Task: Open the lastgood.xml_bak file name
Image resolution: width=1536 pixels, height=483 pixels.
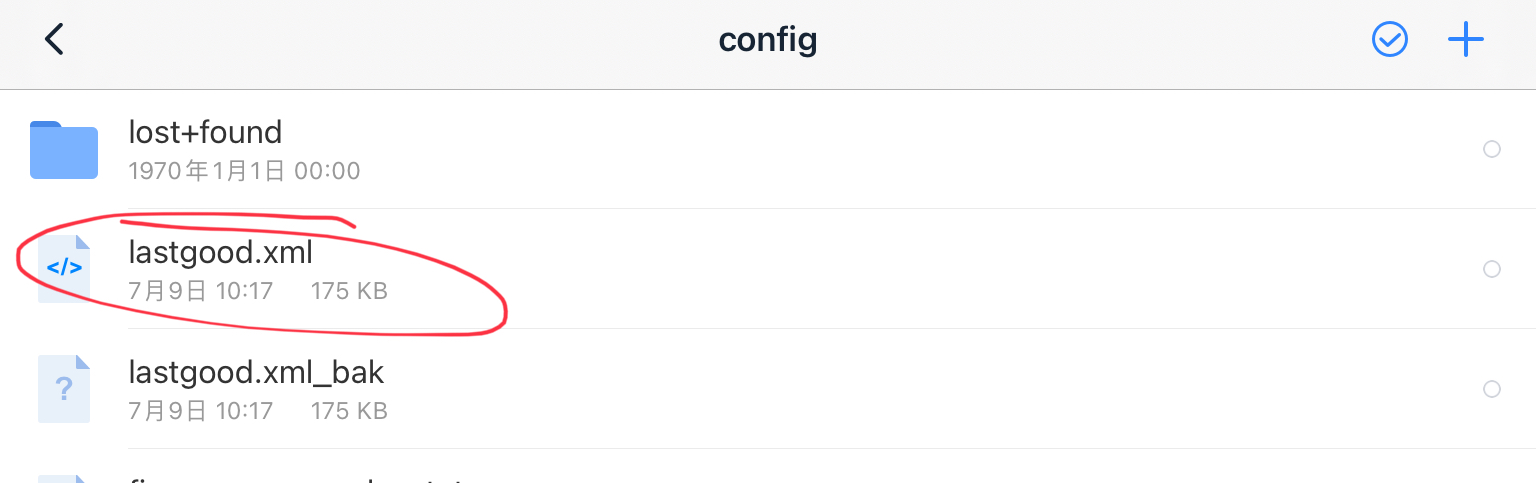Action: click(256, 373)
